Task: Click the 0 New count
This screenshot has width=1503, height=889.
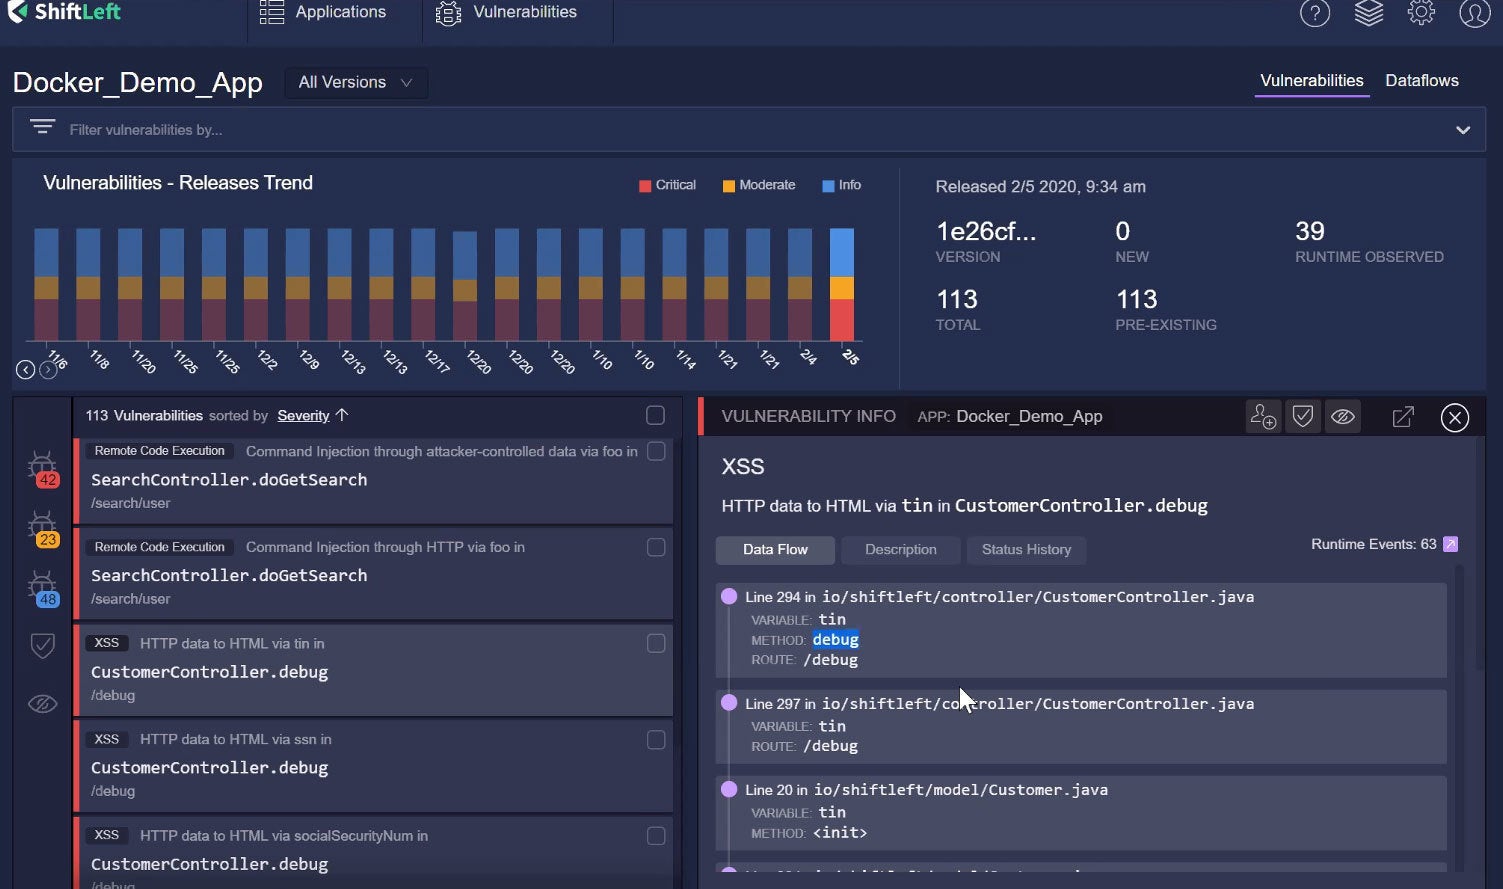Action: coord(1123,231)
